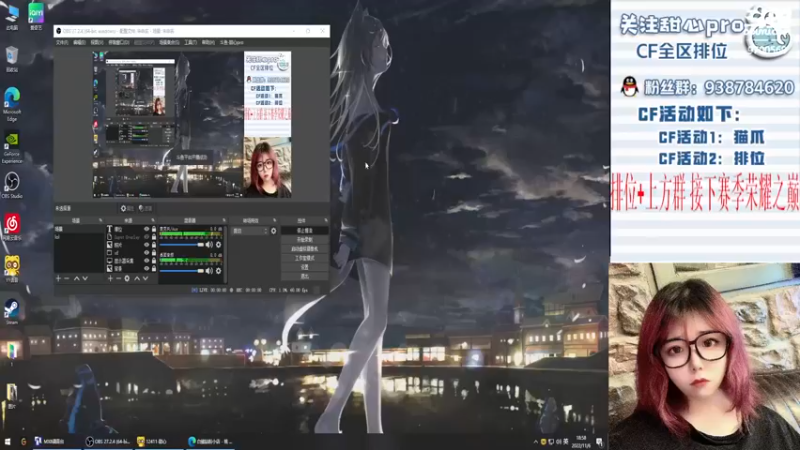Pop out the Controls dock using its header icon
Image resolution: width=800 pixels, height=450 pixels.
326,220
